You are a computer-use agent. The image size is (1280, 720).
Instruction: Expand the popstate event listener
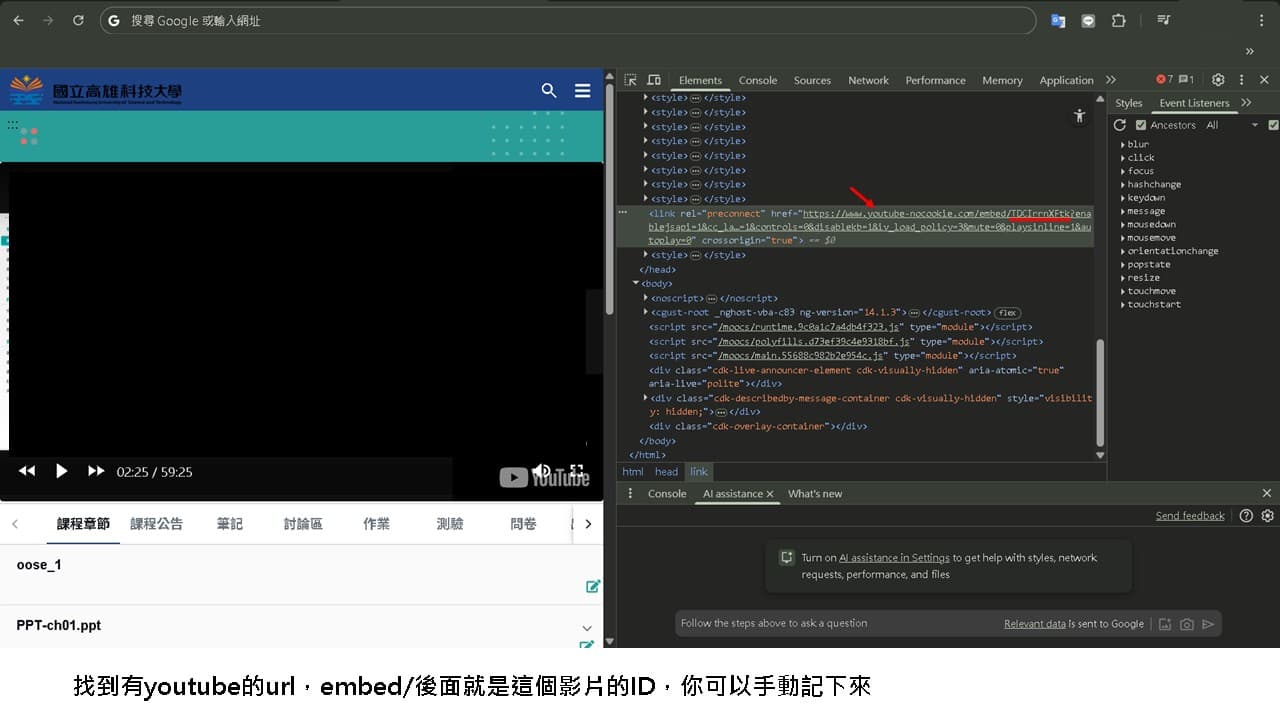[x=1123, y=265]
